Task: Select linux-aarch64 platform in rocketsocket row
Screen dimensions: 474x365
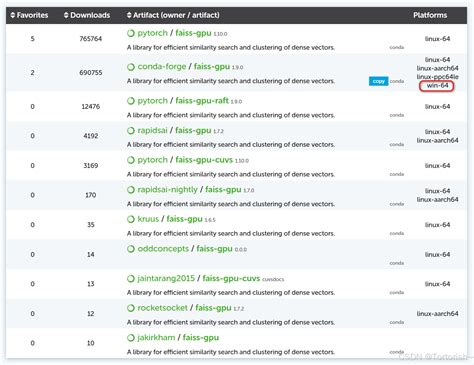Action: tap(437, 314)
